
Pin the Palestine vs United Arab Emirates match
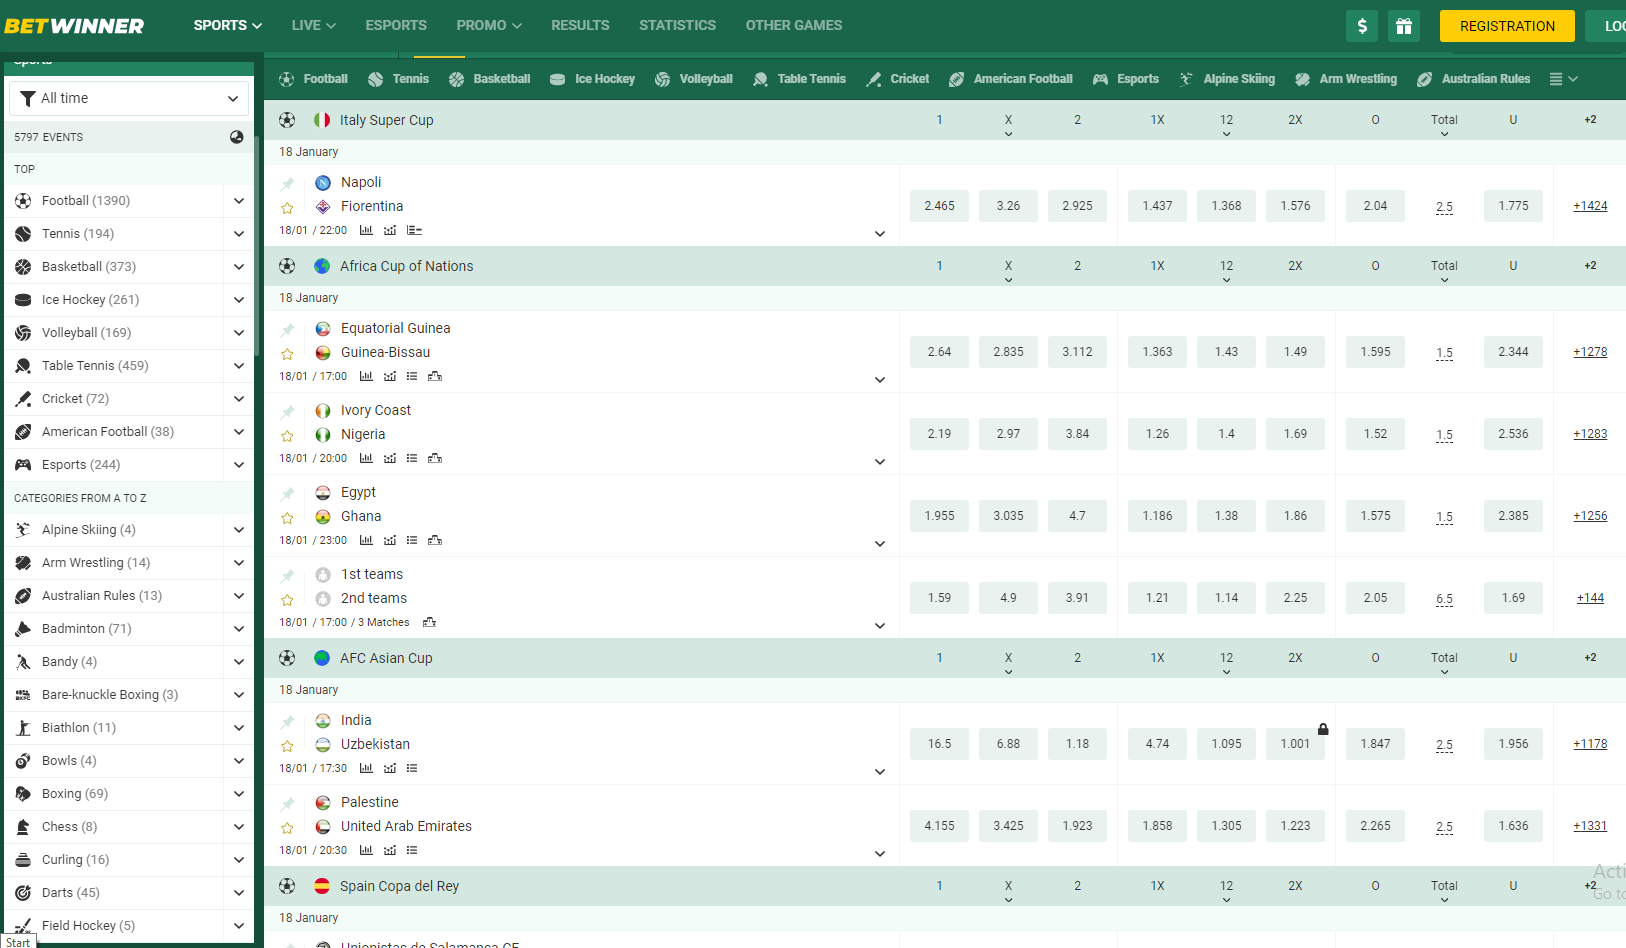(288, 803)
